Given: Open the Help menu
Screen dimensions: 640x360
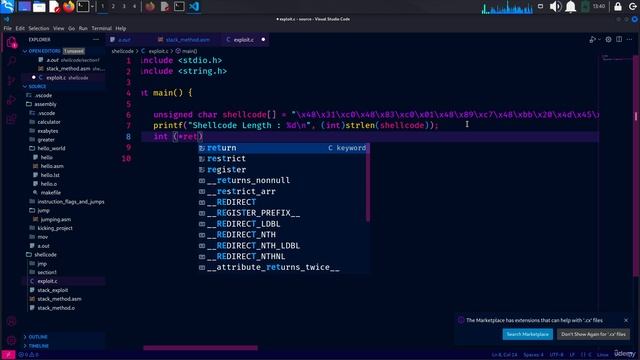Looking at the screenshot, I should click(x=120, y=29).
